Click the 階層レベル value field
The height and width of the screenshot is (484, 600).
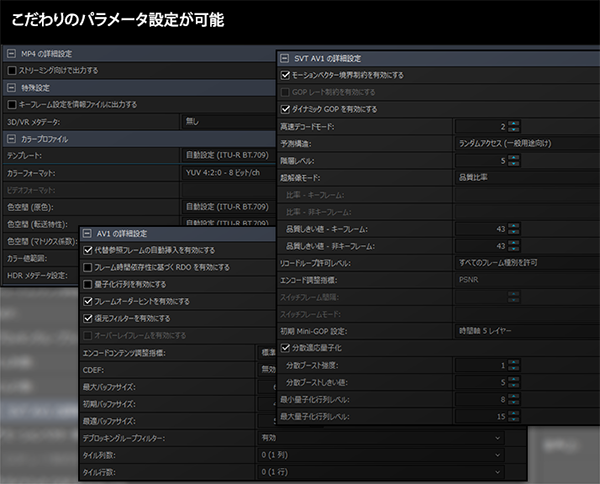click(481, 161)
